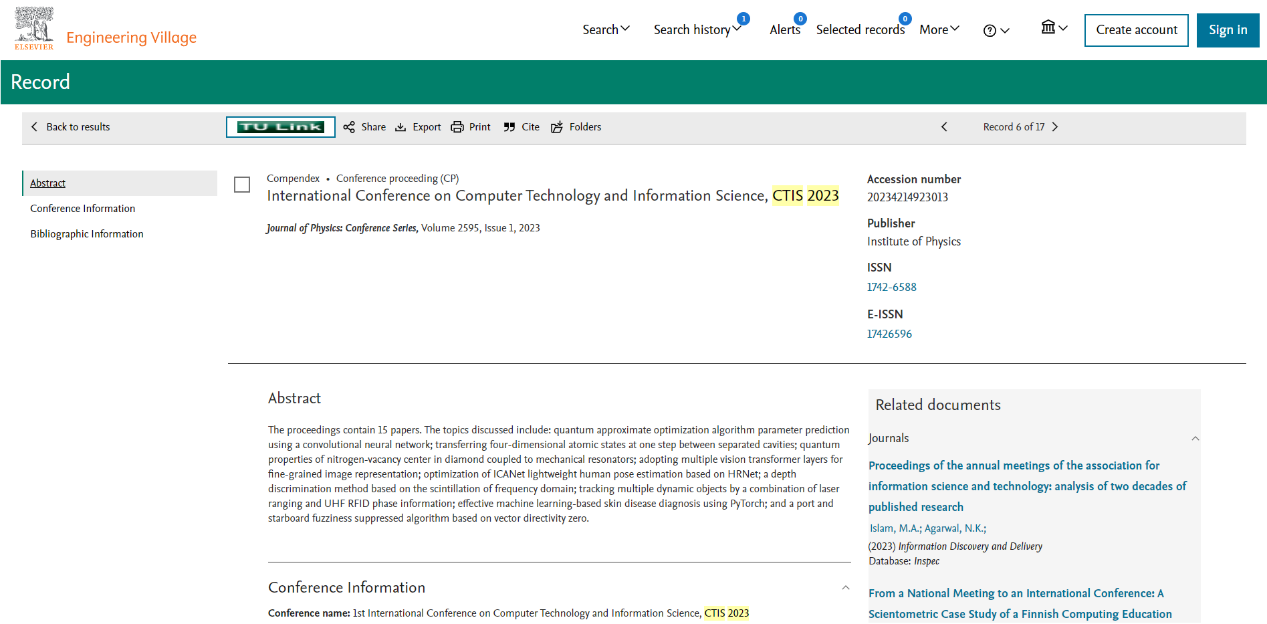Jump to Bibliographic Information in sidebar
This screenshot has width=1267, height=624.
[x=87, y=234]
